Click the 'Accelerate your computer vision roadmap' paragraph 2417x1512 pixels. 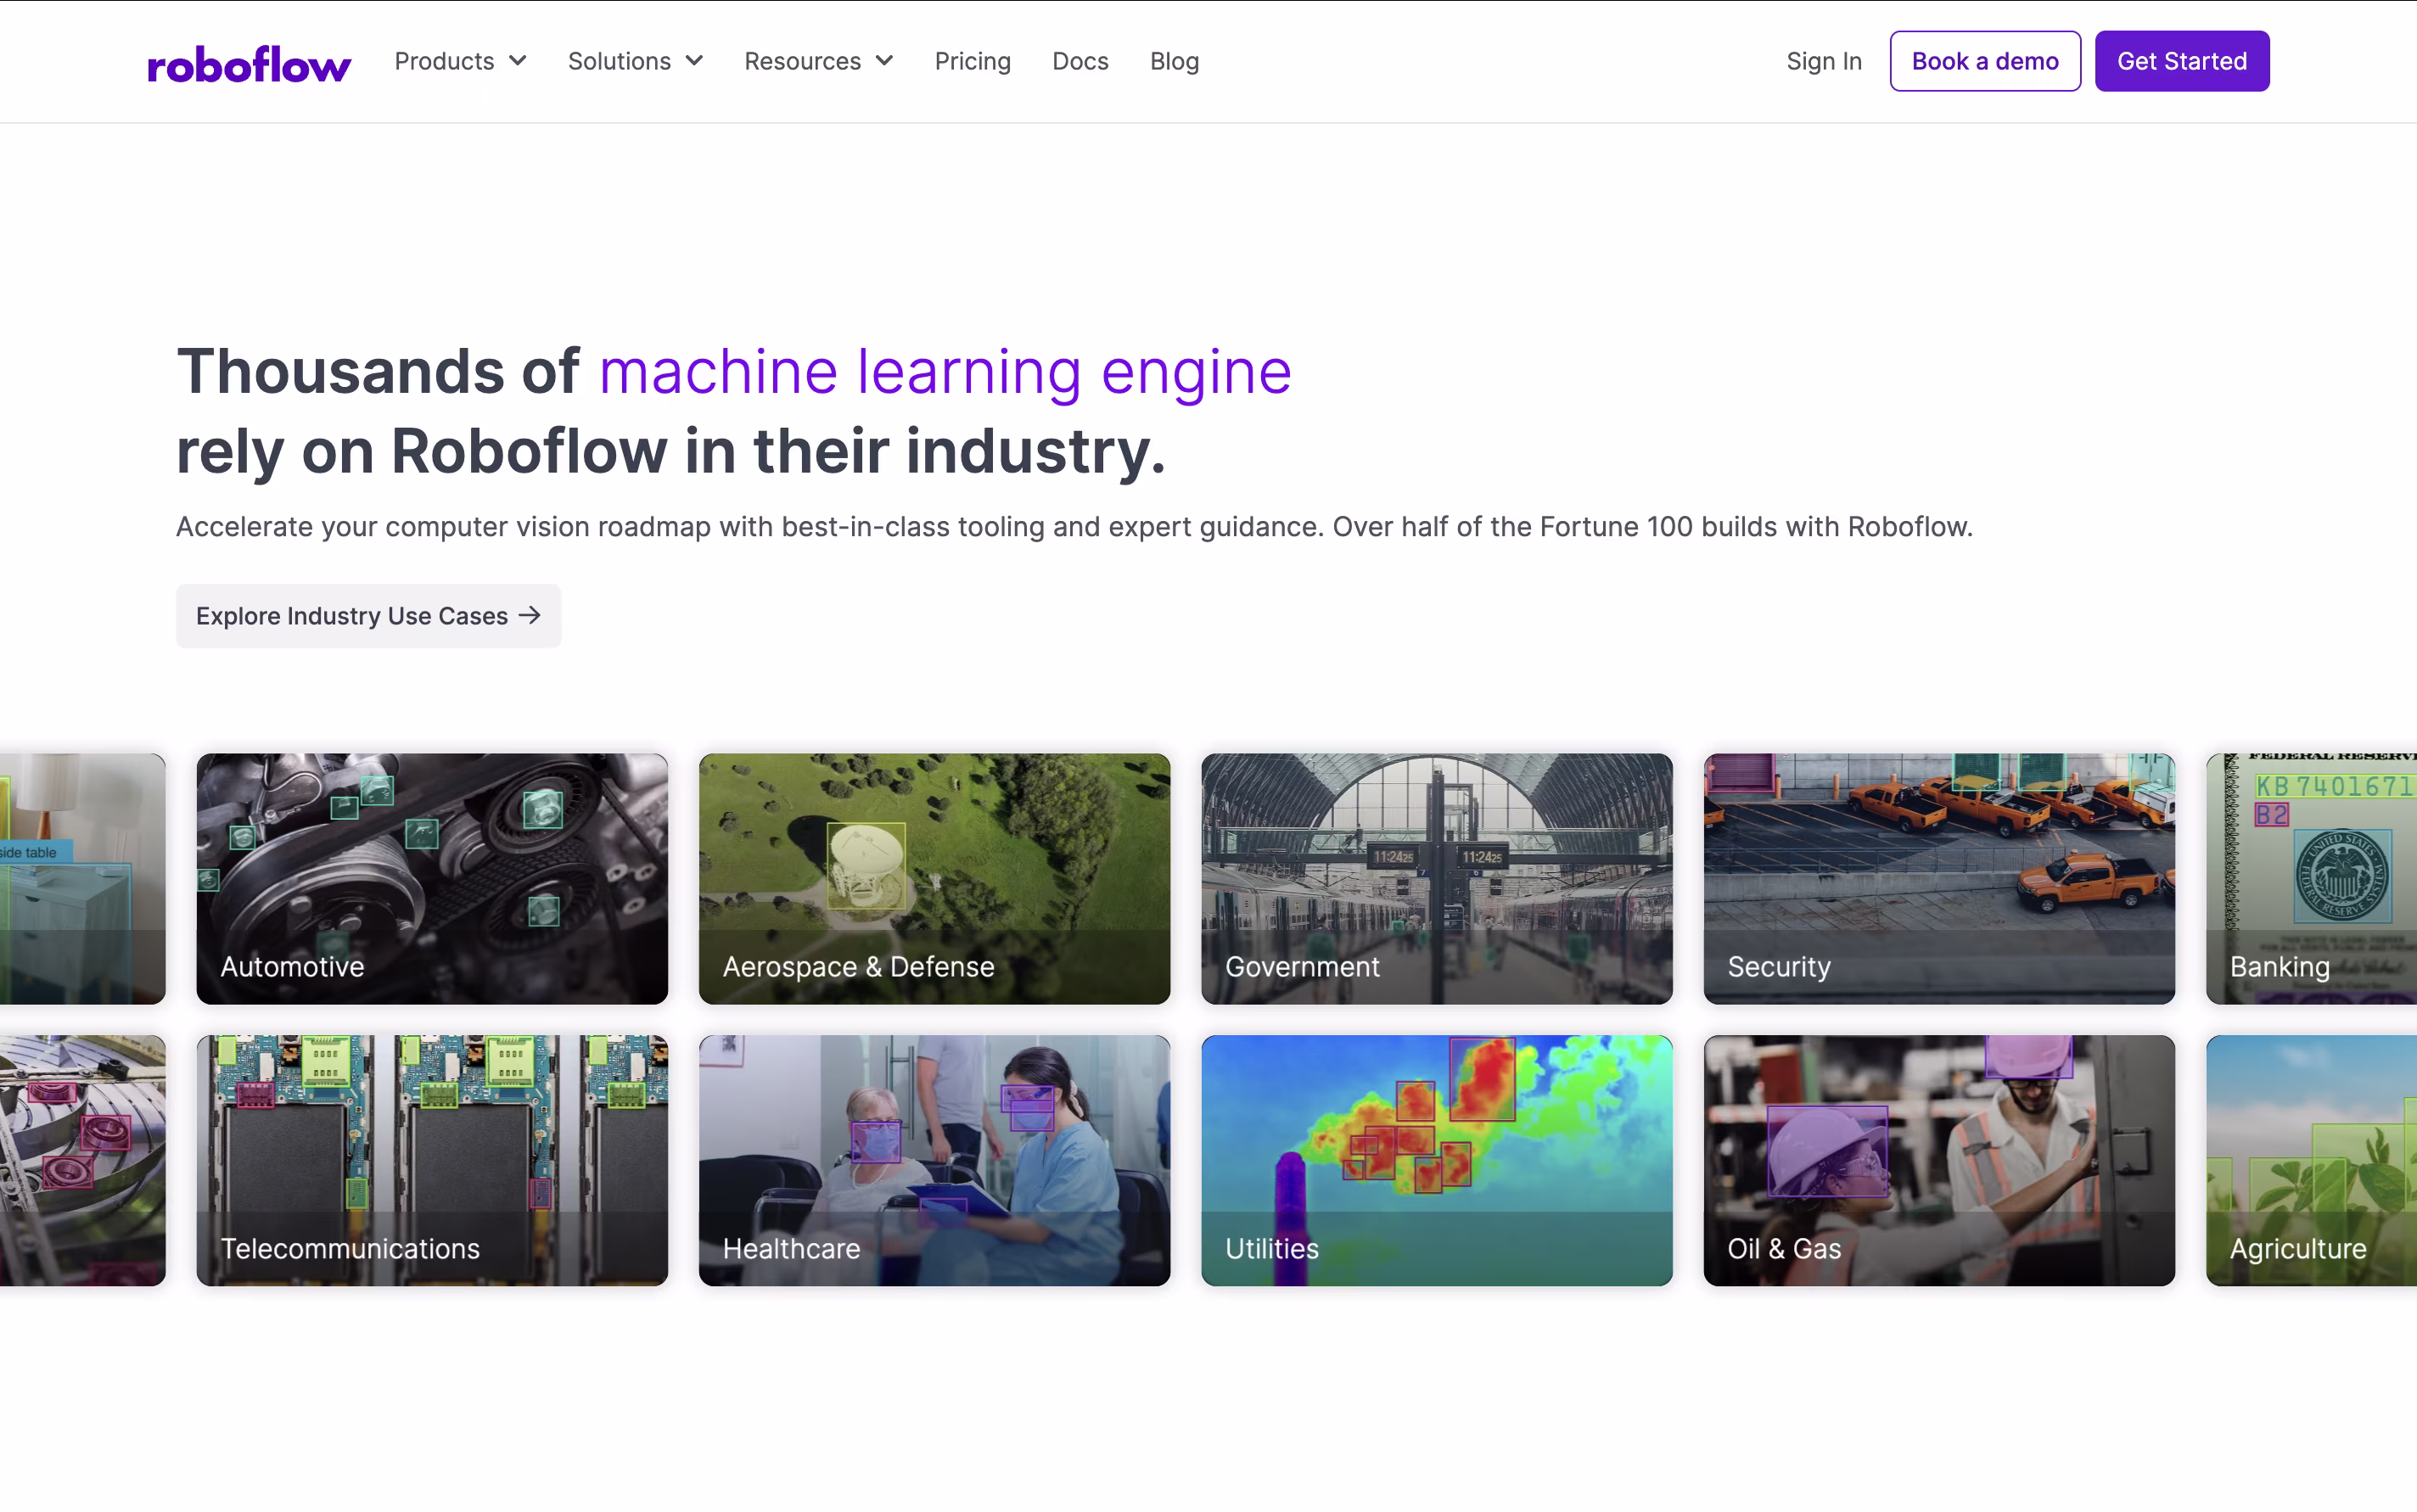click(1074, 527)
